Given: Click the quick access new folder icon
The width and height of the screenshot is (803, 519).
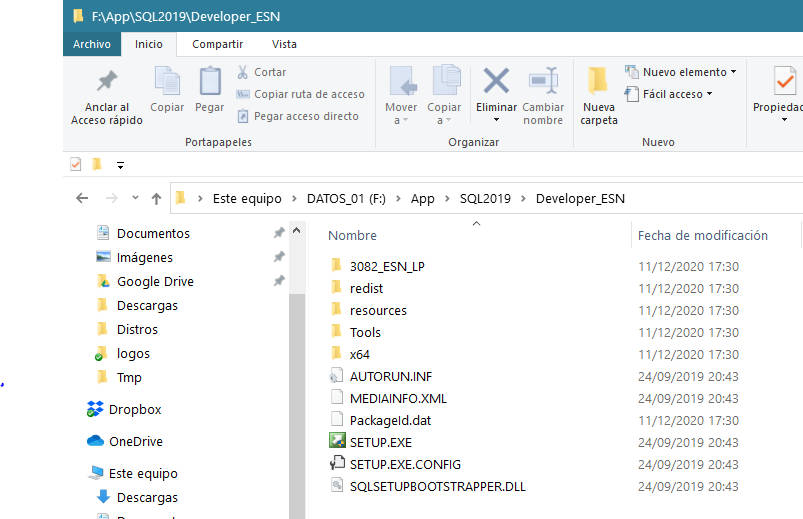Looking at the screenshot, I should 97,164.
